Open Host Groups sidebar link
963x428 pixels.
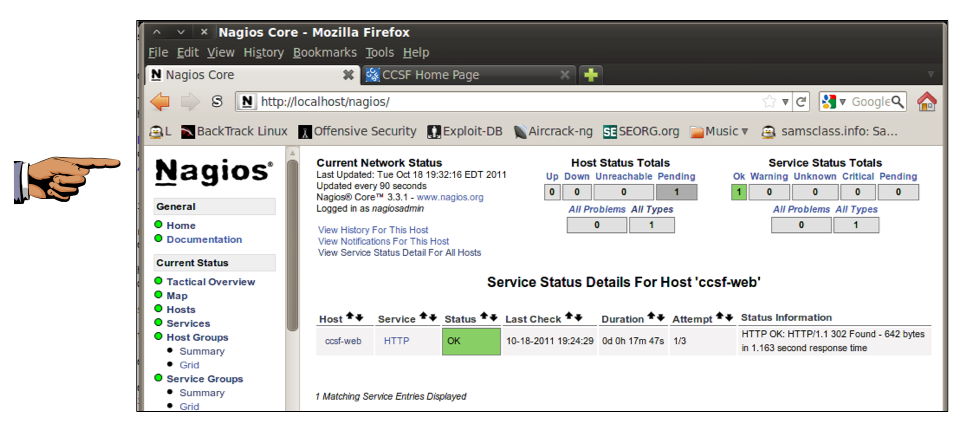pyautogui.click(x=197, y=337)
